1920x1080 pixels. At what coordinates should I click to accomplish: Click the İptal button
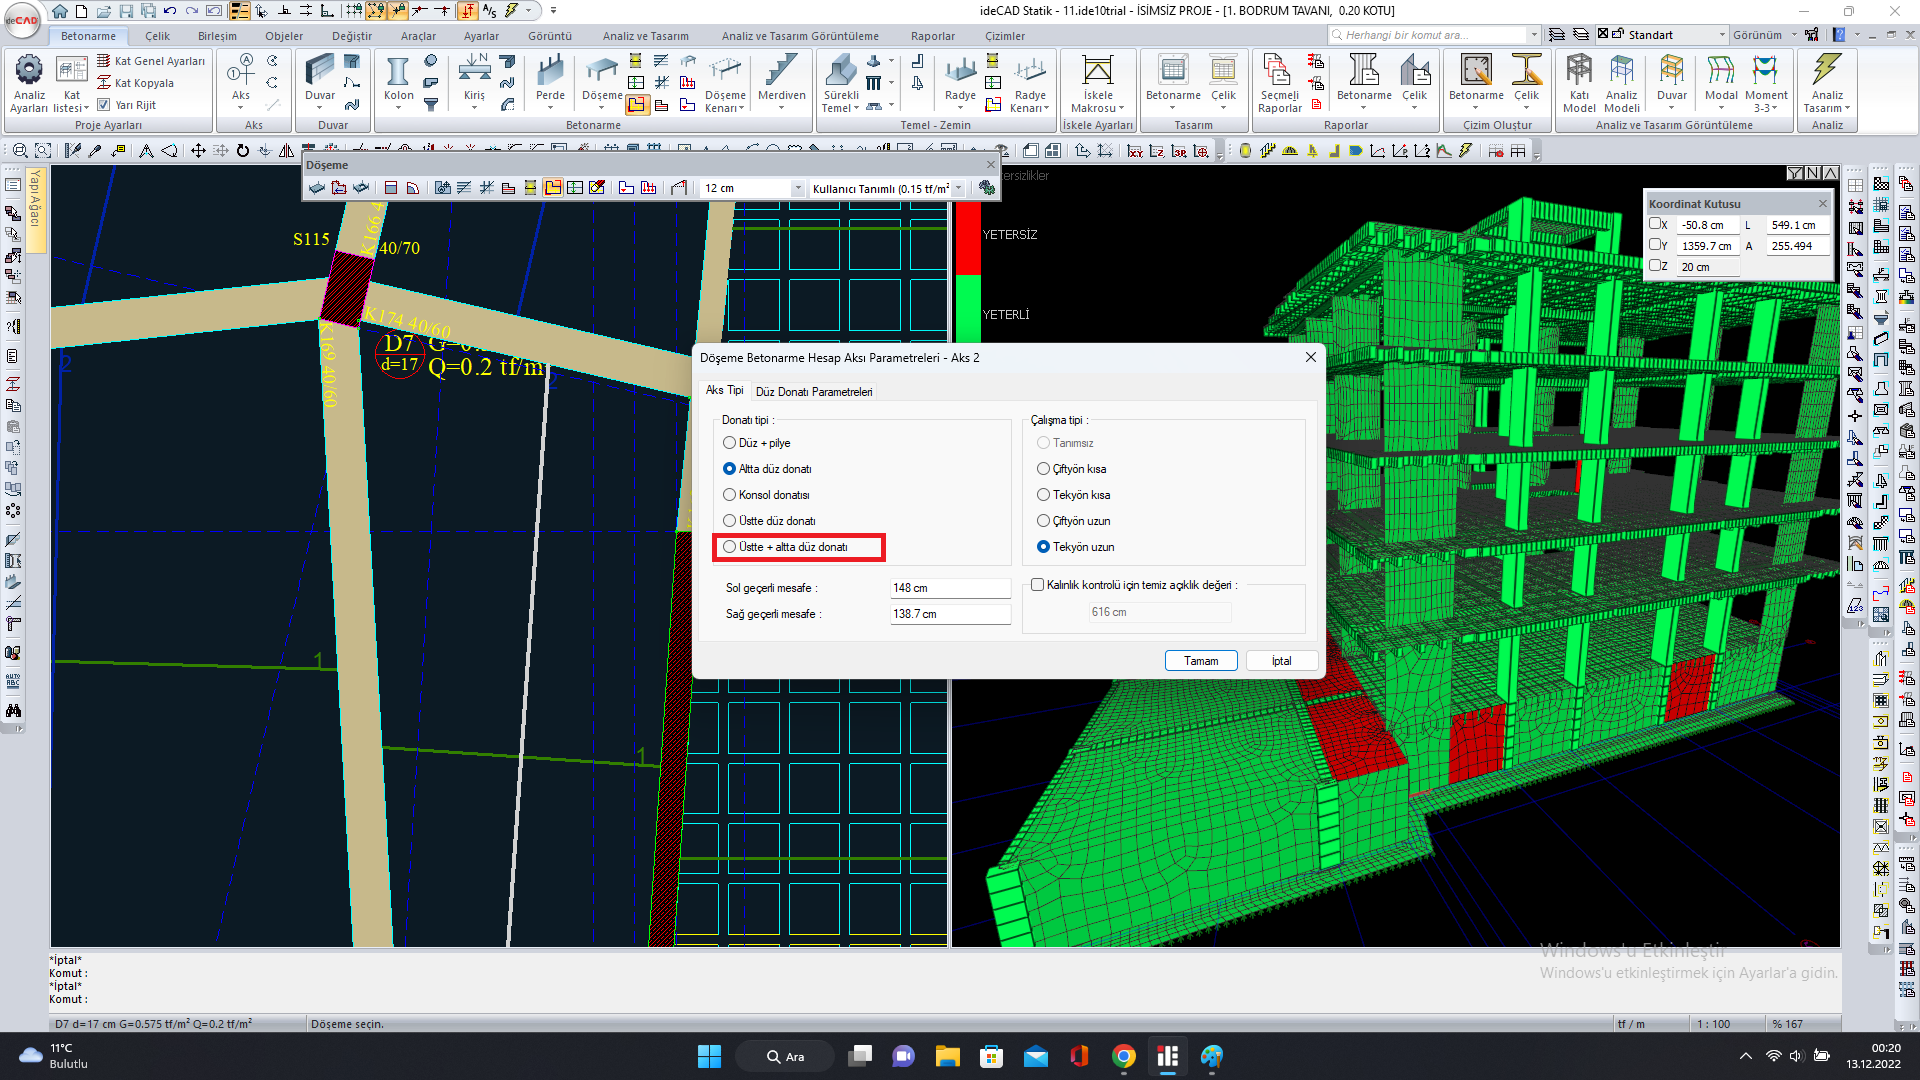[1281, 661]
